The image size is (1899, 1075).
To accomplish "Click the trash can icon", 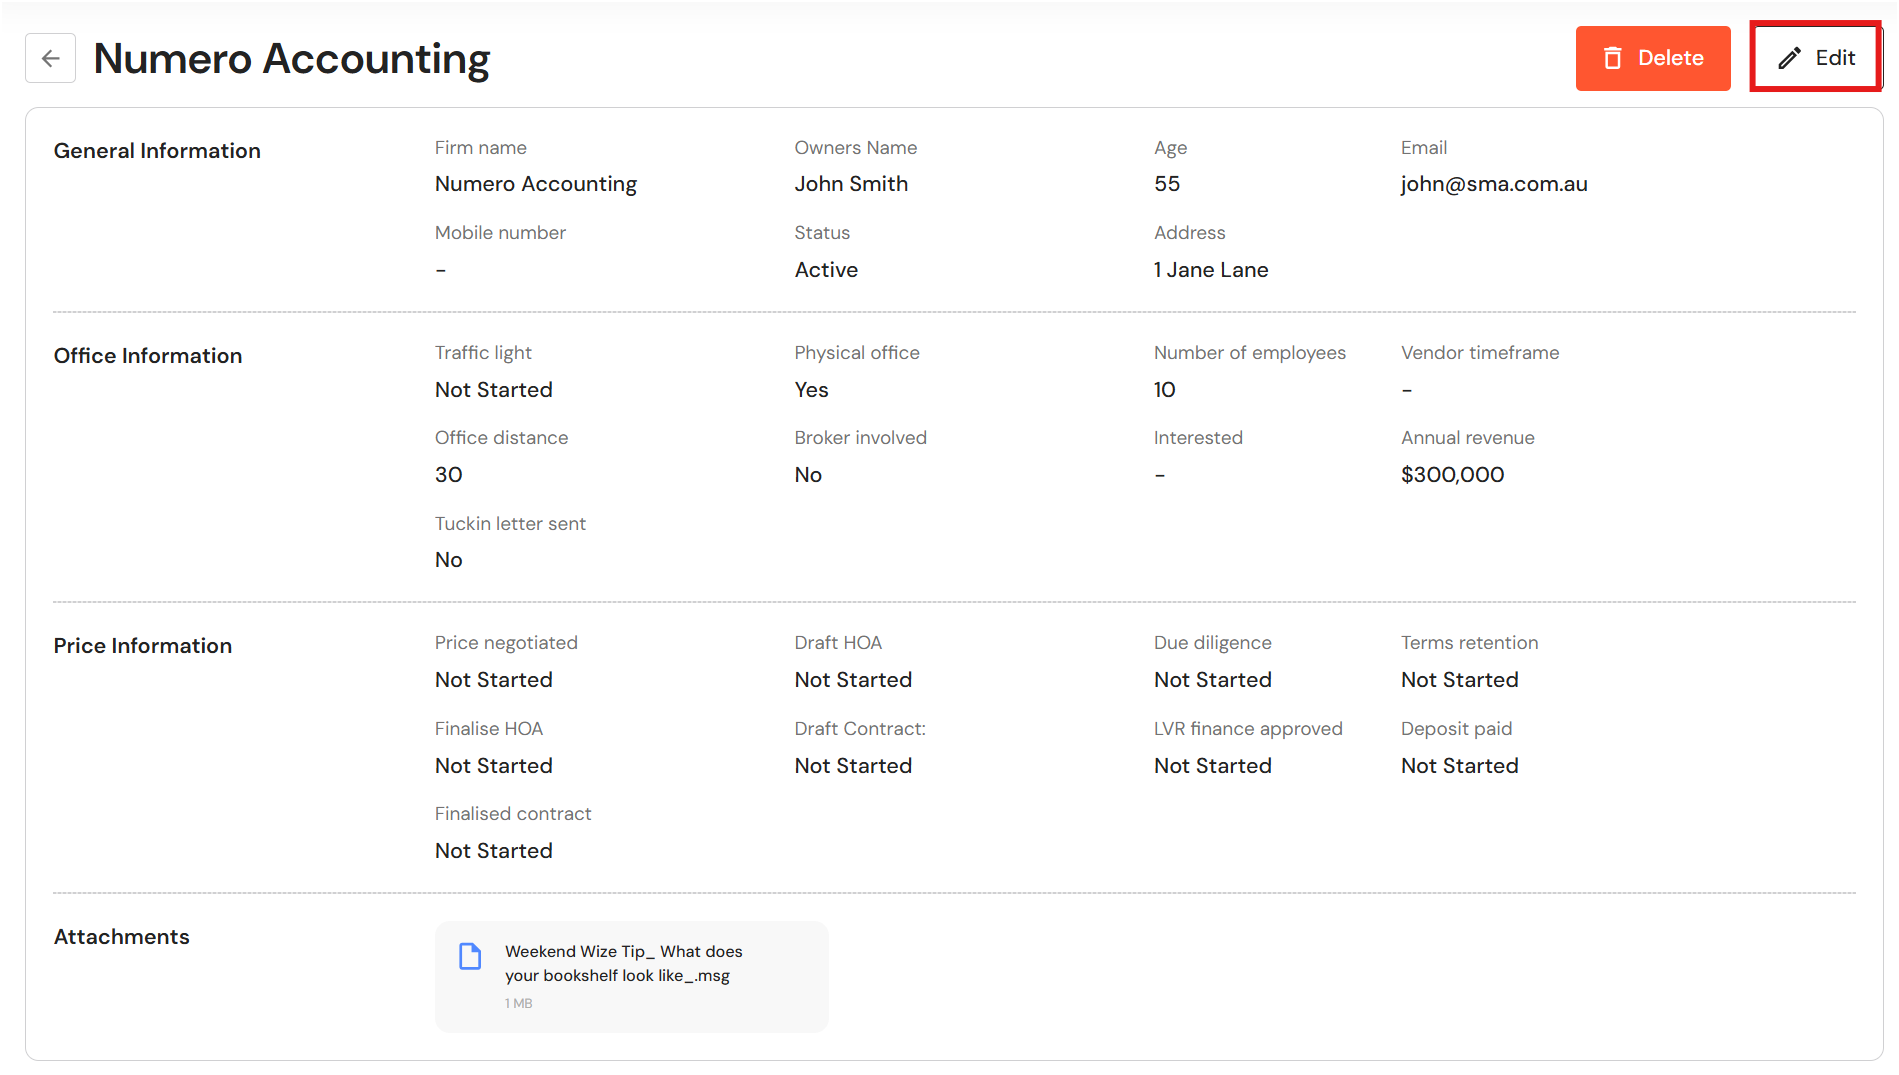I will point(1612,58).
